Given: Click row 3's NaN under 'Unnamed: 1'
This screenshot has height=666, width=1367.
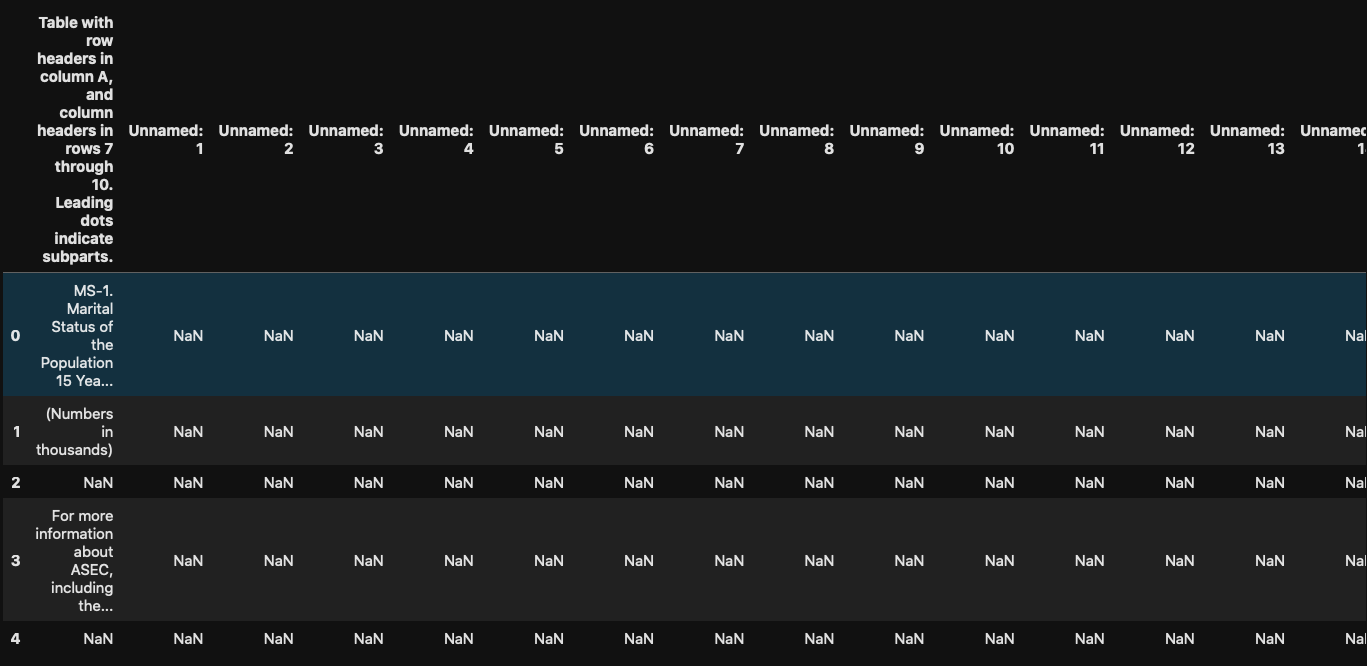Looking at the screenshot, I should click(x=188, y=561).
